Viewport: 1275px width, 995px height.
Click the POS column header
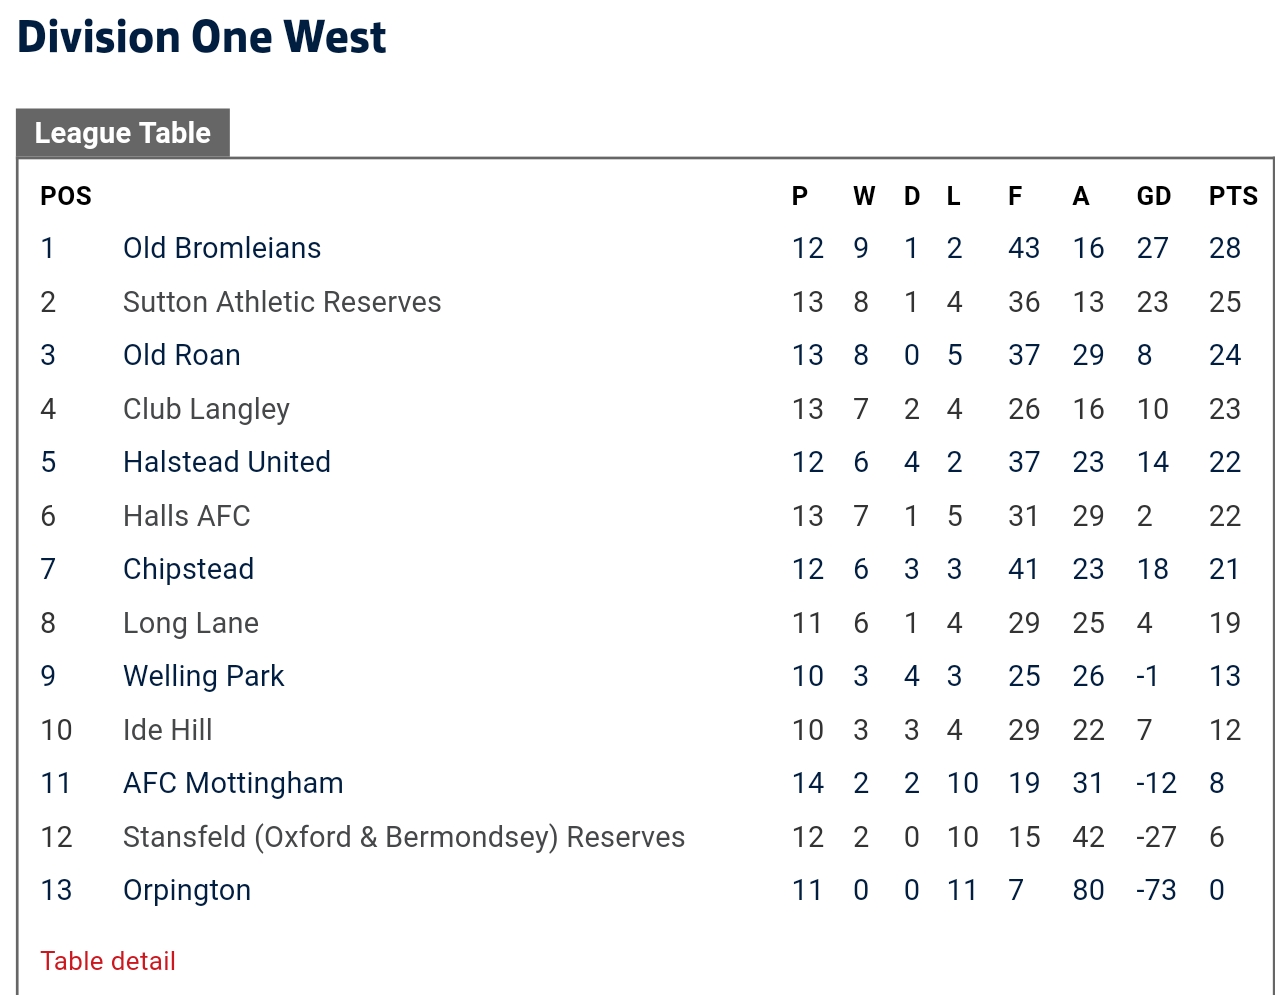point(66,196)
